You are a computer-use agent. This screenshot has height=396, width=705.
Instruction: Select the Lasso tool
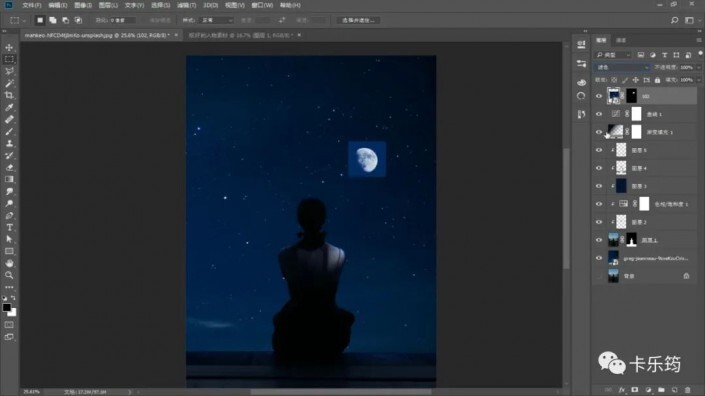[9, 71]
